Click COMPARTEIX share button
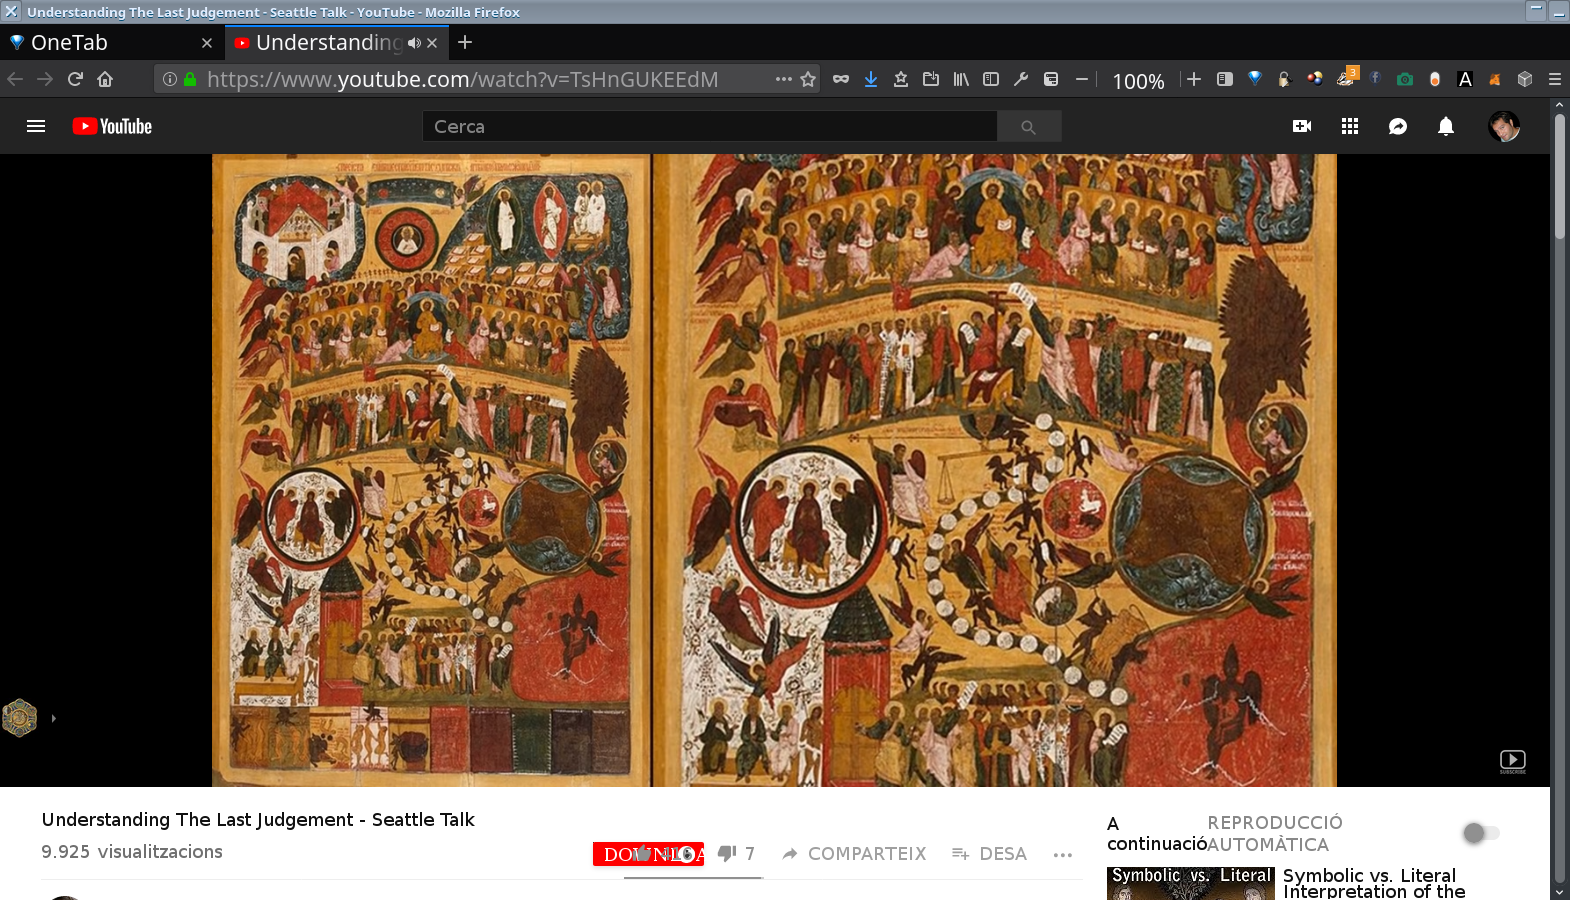1570x900 pixels. click(x=854, y=853)
